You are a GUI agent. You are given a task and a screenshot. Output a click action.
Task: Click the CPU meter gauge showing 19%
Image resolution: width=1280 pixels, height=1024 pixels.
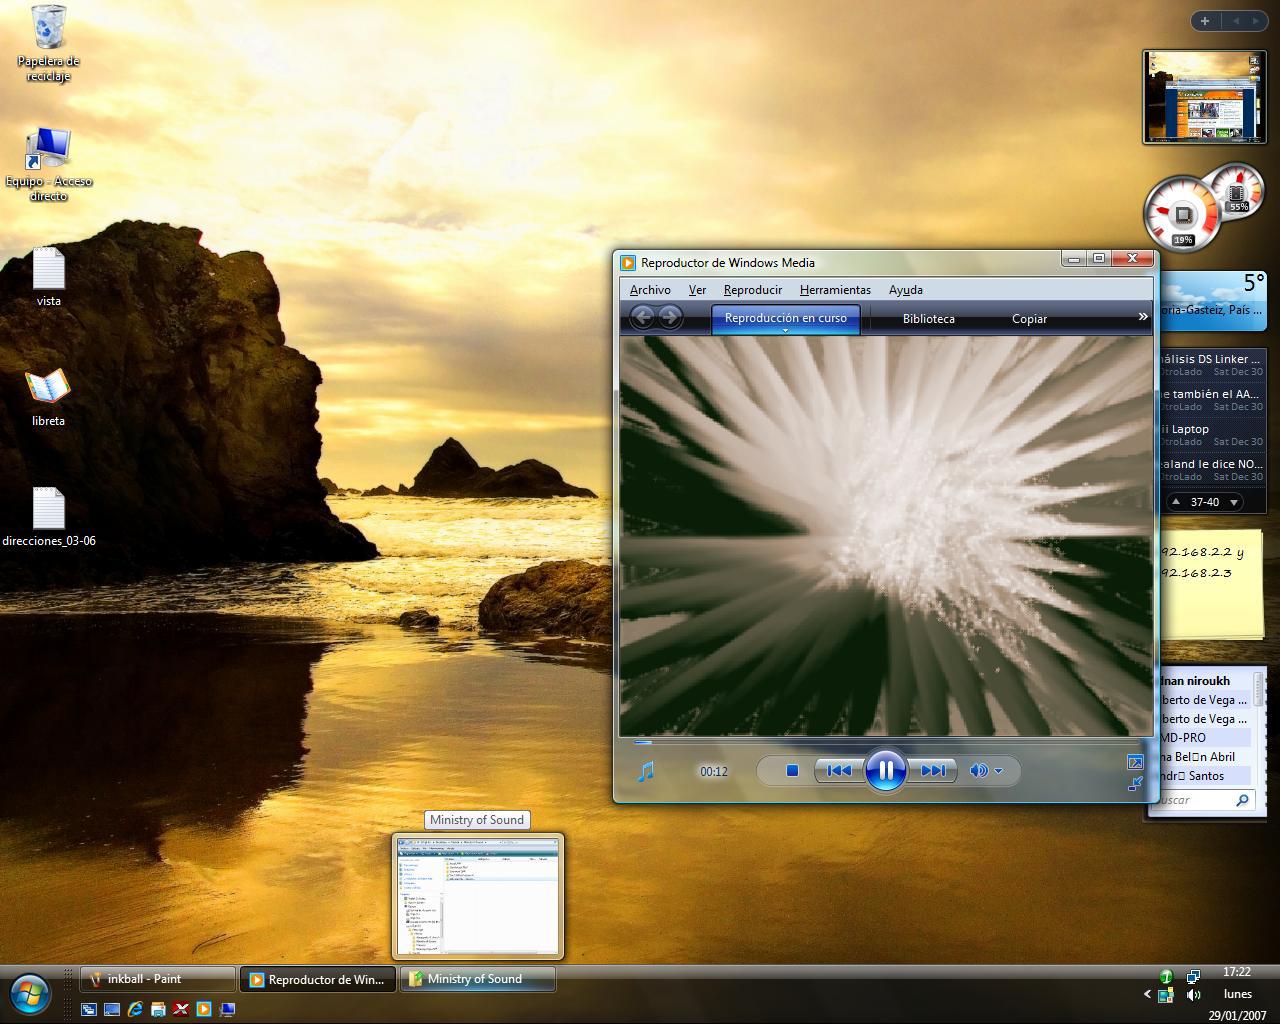tap(1182, 213)
